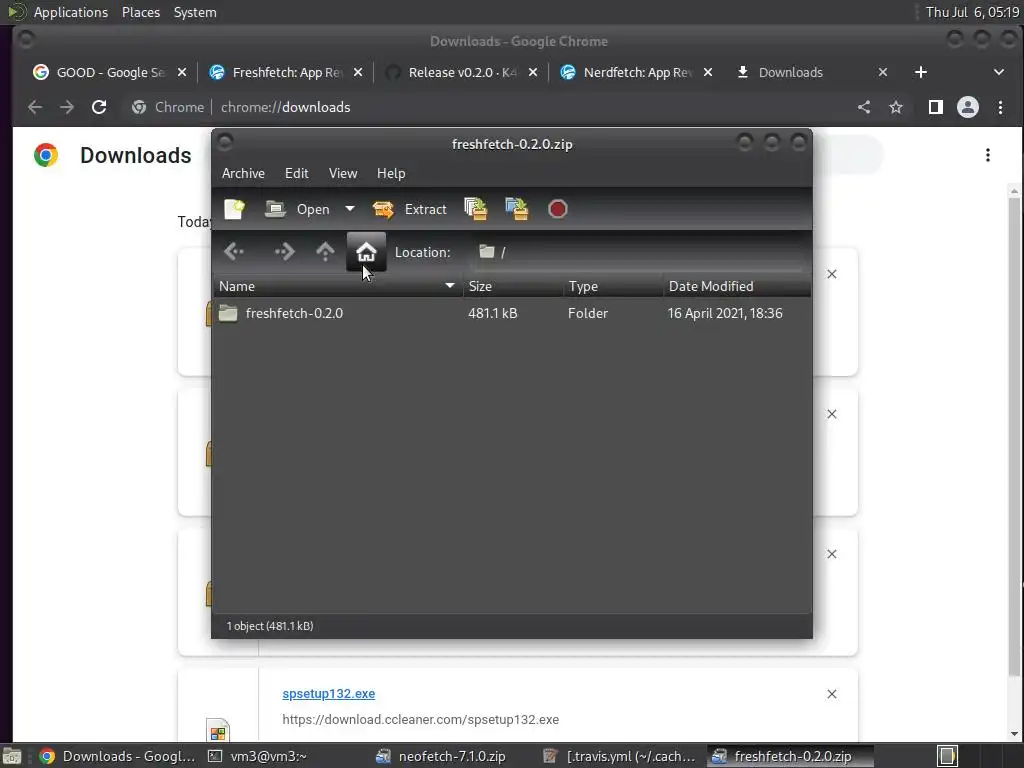Viewport: 1024px width, 768px height.
Task: Switch to Downloads - Google Chrome taskbar item
Action: coord(118,756)
